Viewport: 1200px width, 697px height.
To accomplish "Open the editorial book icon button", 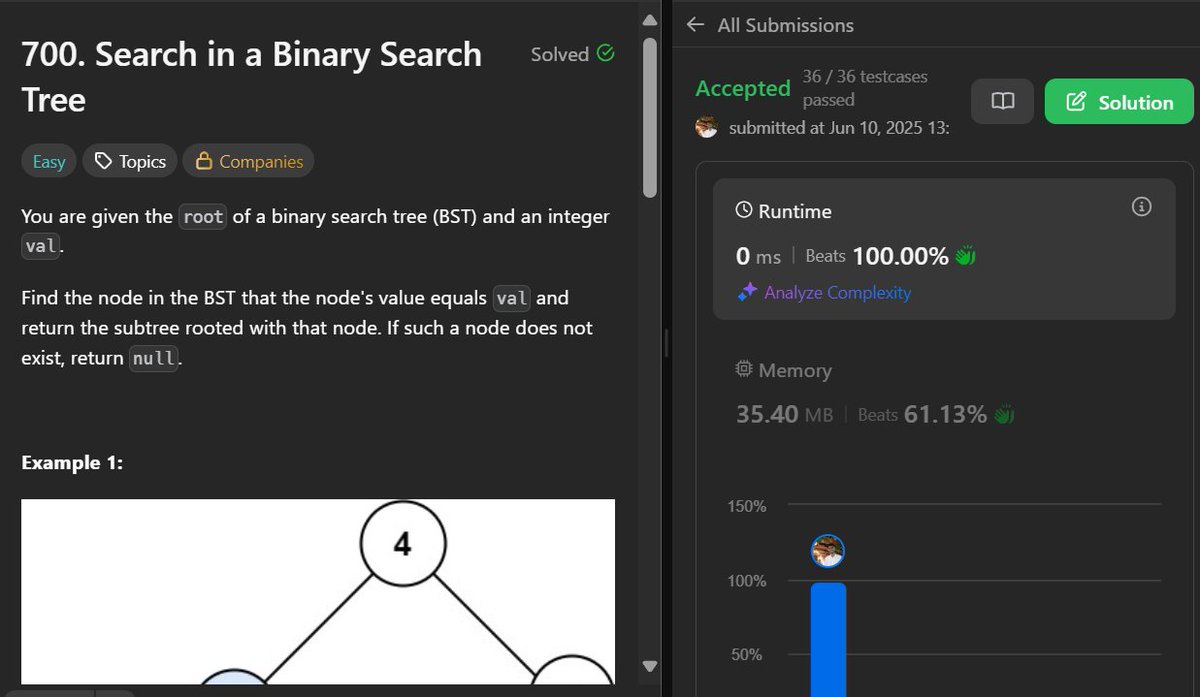I will click(x=1002, y=102).
